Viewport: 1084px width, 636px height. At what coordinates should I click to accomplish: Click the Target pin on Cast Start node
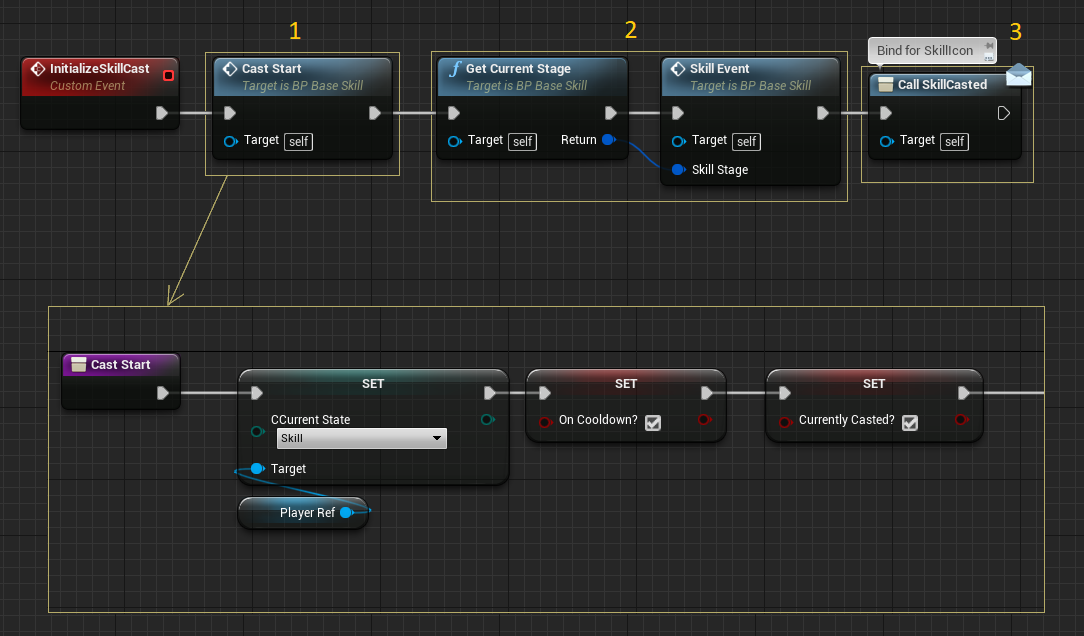click(231, 141)
